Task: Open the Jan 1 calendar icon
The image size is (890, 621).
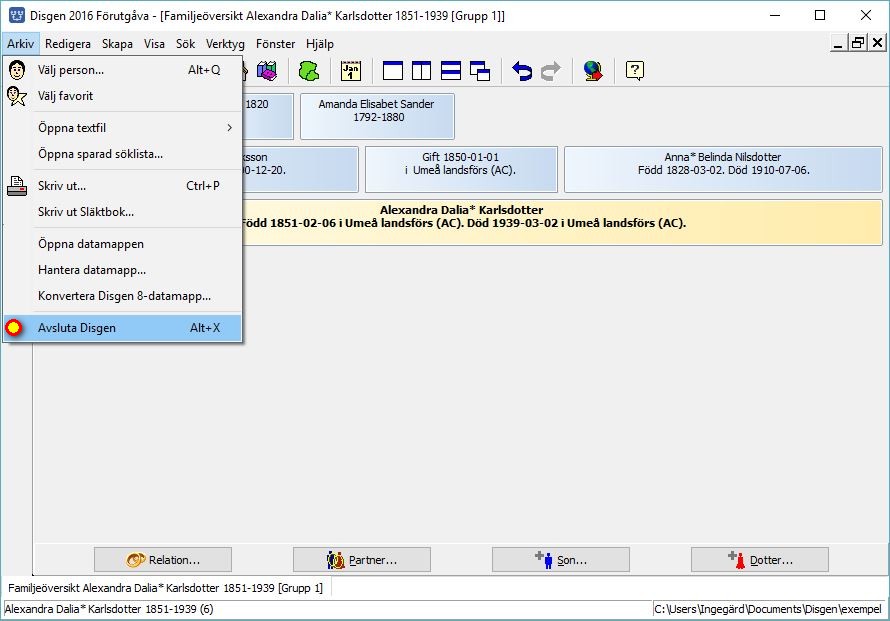Action: pyautogui.click(x=351, y=71)
